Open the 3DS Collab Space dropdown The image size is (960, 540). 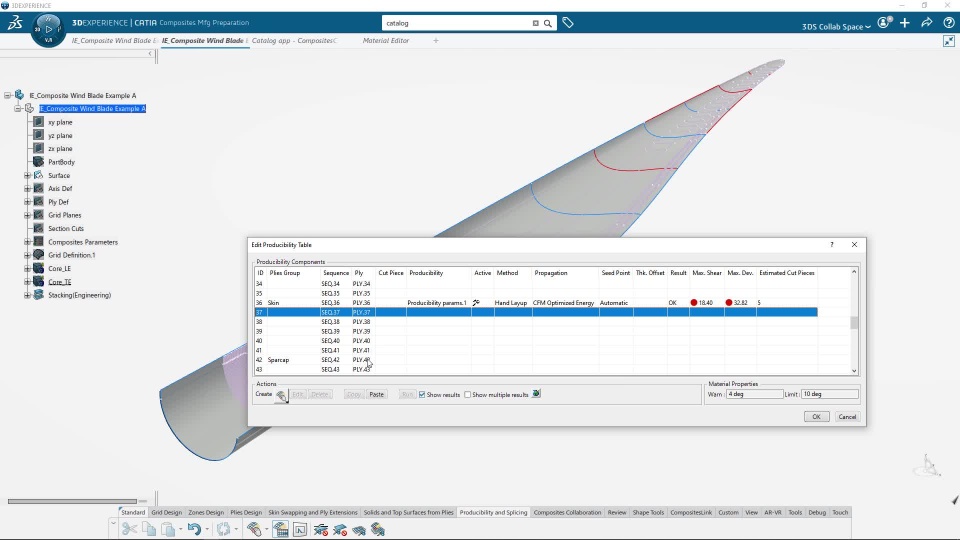[x=836, y=27]
